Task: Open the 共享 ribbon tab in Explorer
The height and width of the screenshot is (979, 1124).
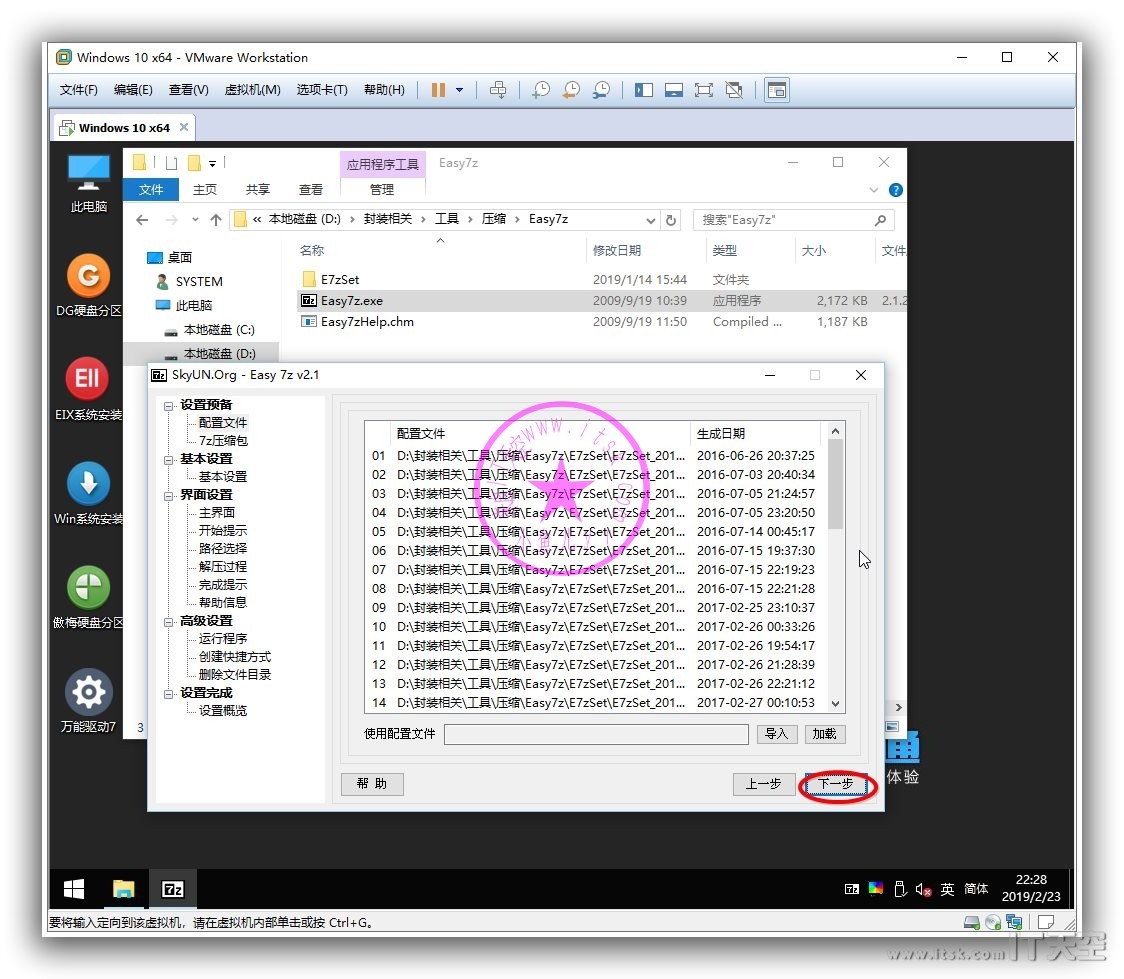Action: pos(257,189)
